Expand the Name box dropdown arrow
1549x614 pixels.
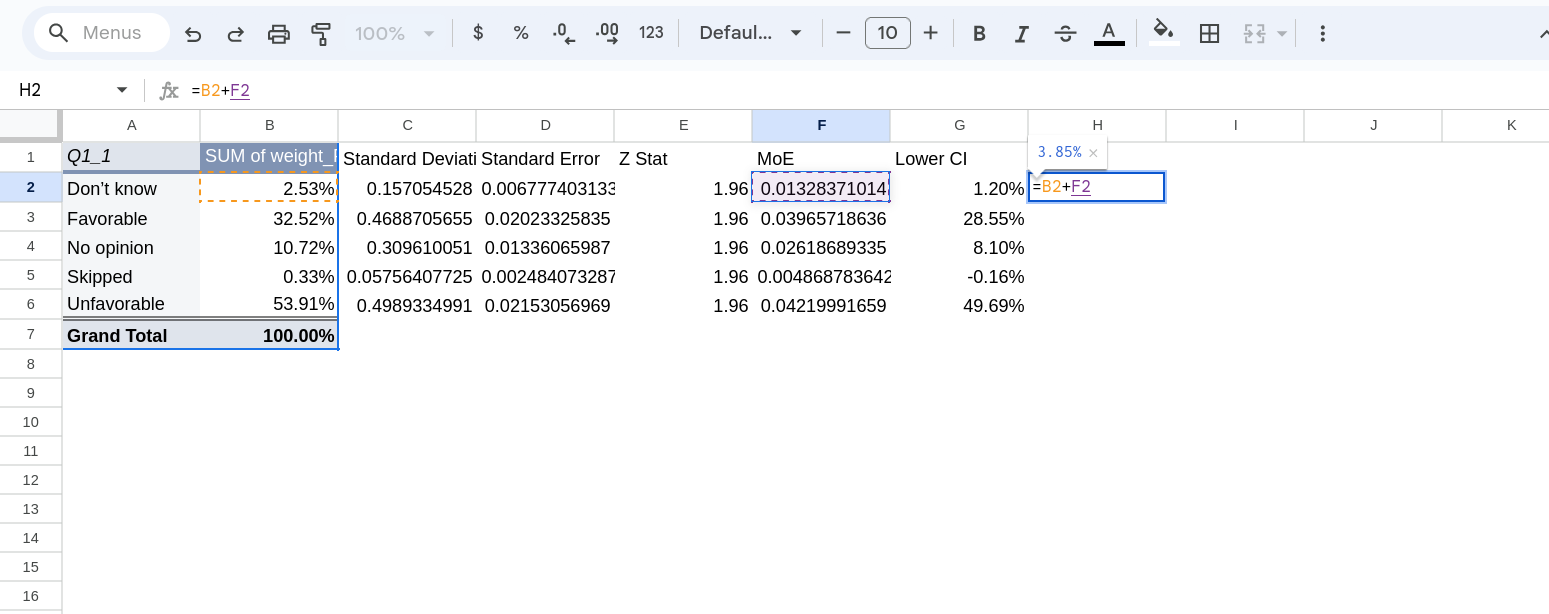122,90
